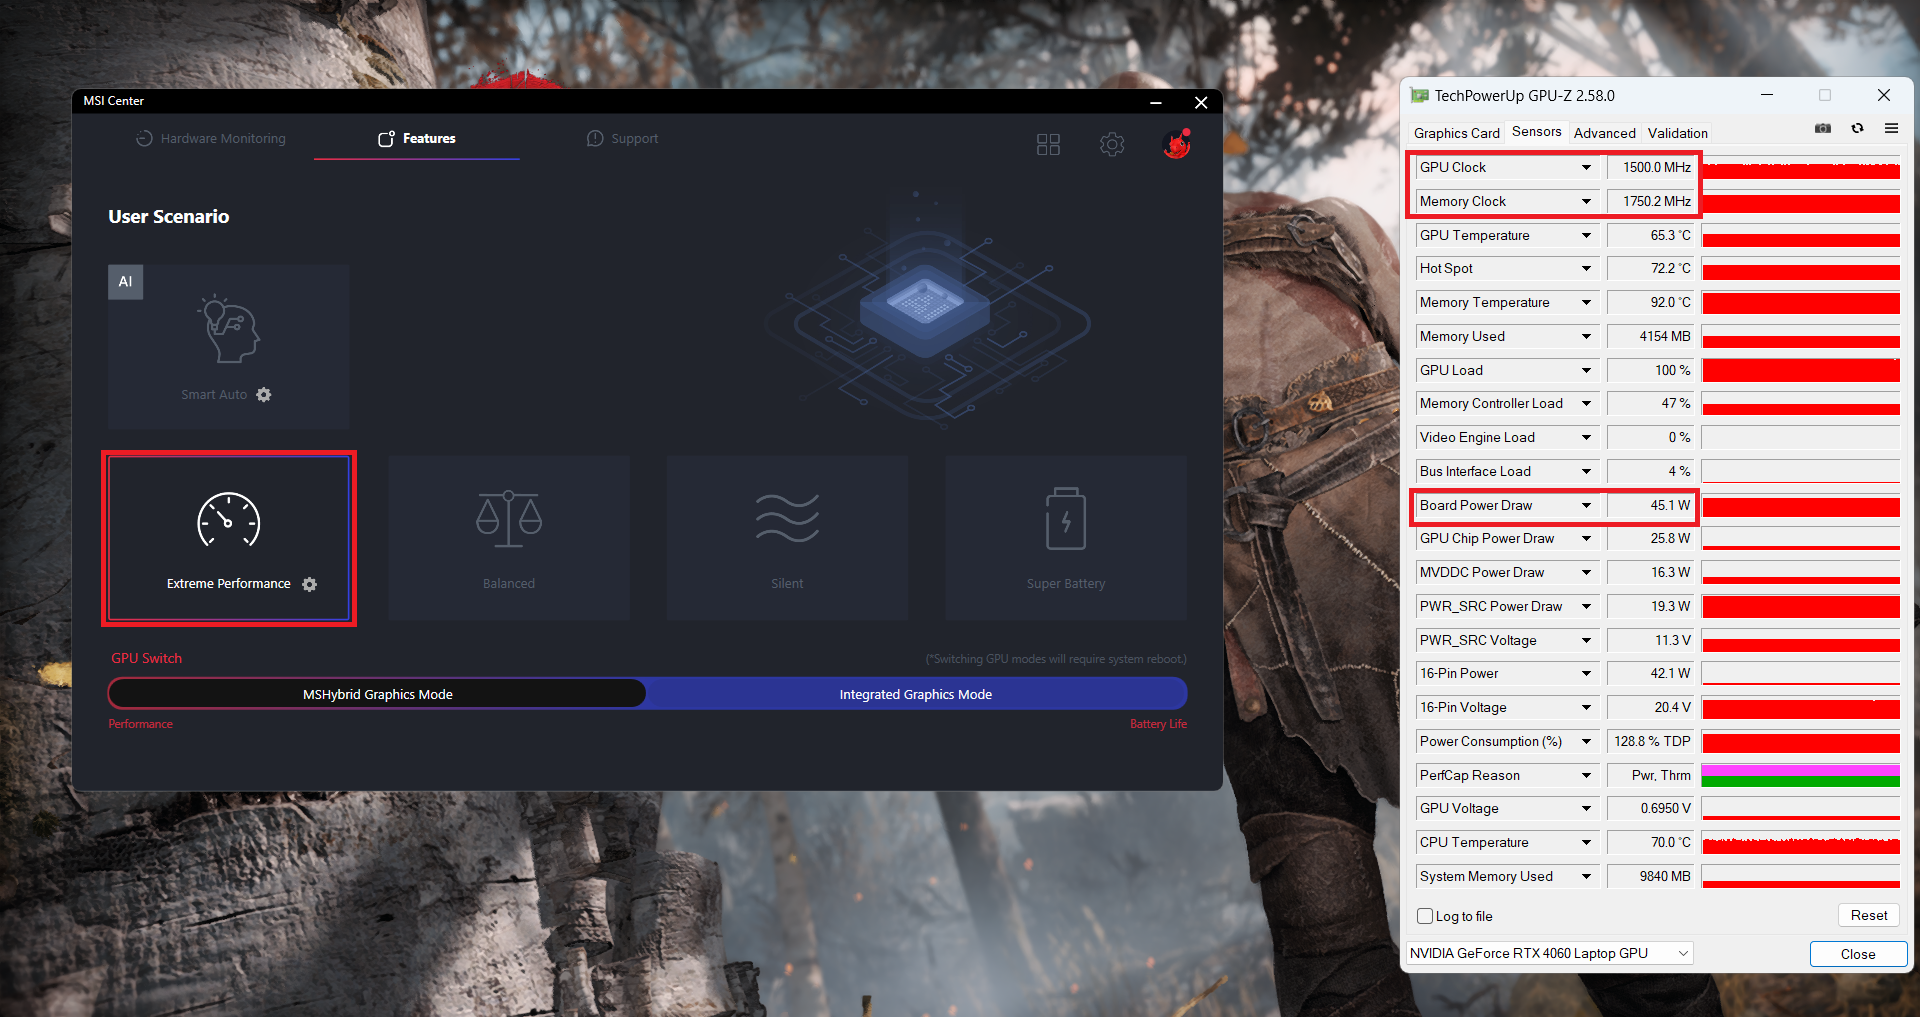Open Smart Auto settings gear
This screenshot has height=1017, width=1920.
(264, 395)
